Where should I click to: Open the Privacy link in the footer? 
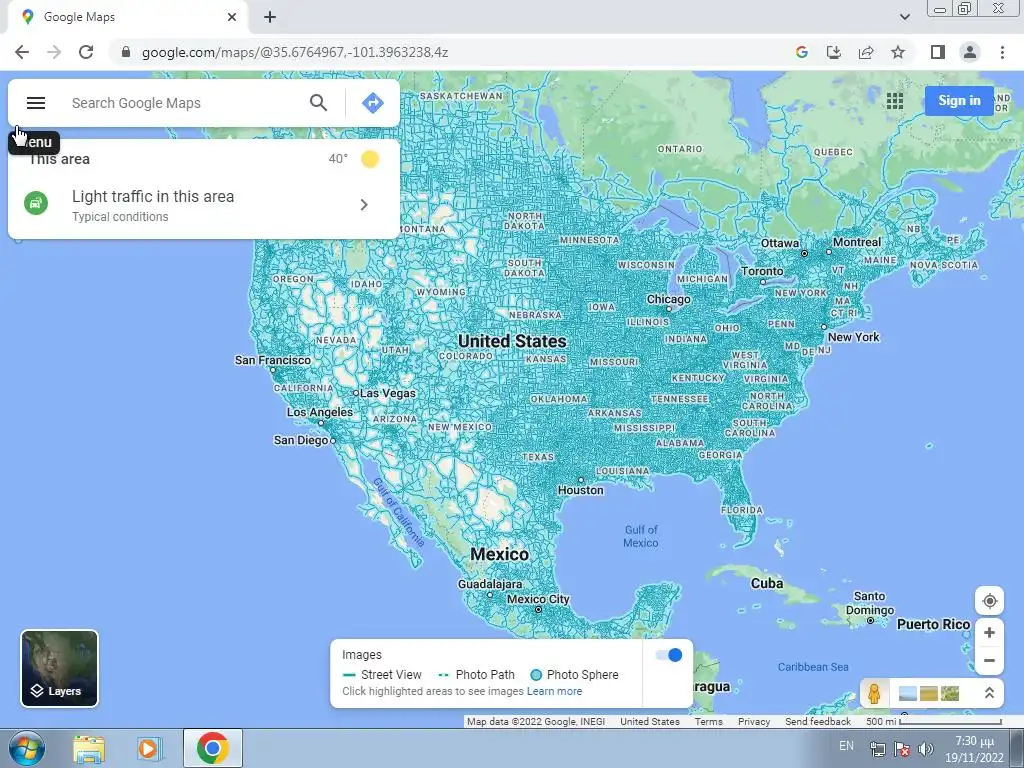(x=754, y=722)
